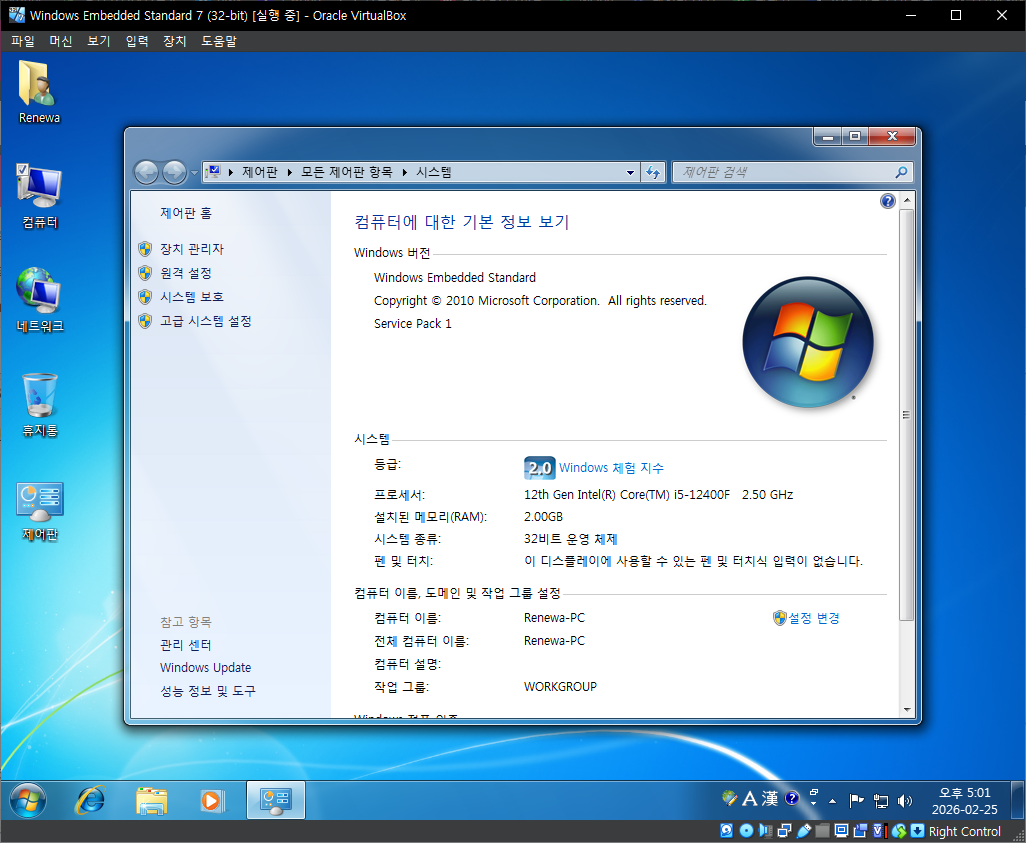Open recent pages dropdown next to forward button

coord(195,173)
